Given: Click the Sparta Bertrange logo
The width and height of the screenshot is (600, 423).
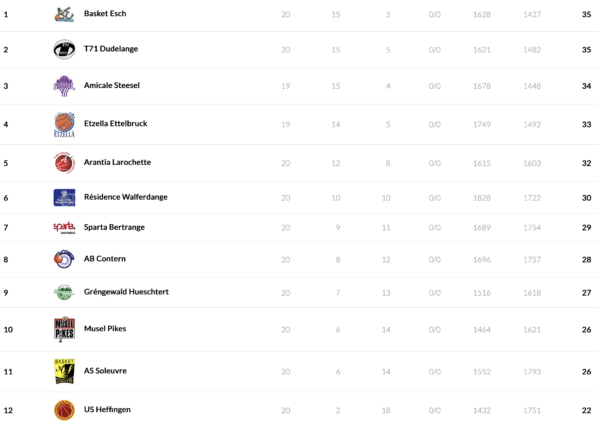Looking at the screenshot, I should [64, 228].
